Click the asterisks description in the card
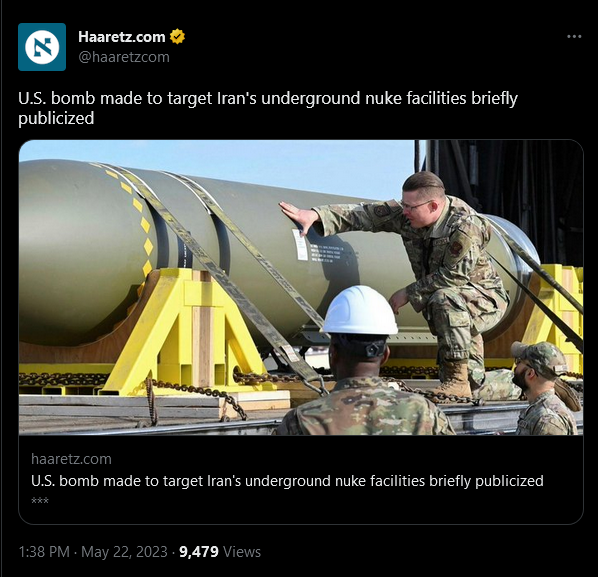 (40, 500)
